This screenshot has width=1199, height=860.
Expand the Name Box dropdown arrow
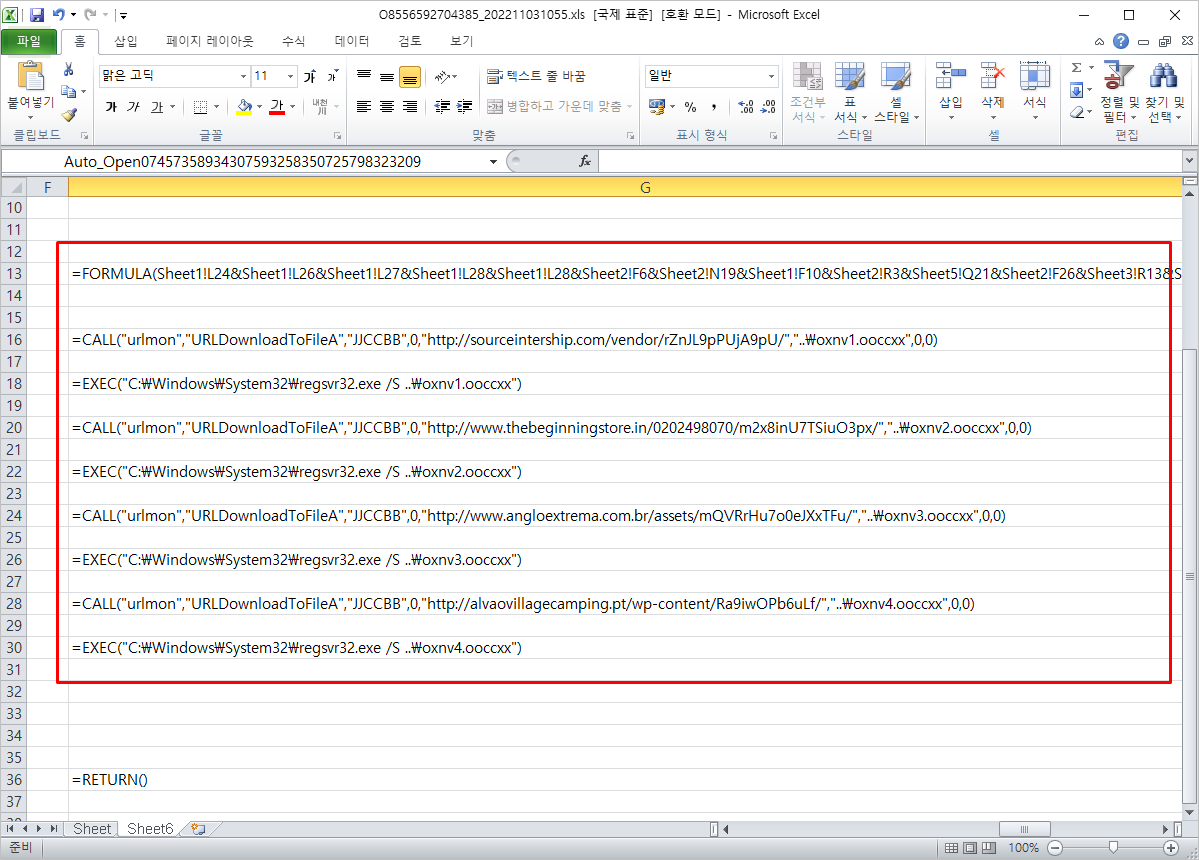493,161
